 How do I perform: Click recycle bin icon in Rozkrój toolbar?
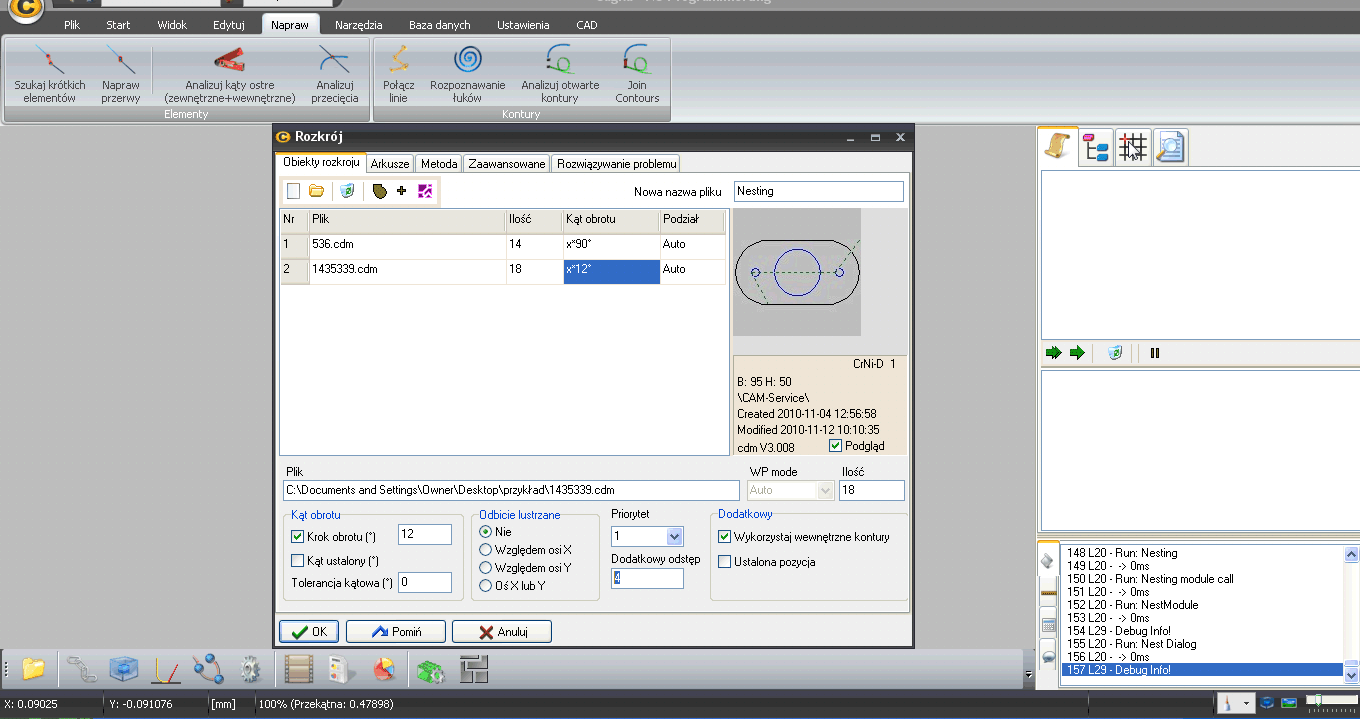[x=347, y=191]
